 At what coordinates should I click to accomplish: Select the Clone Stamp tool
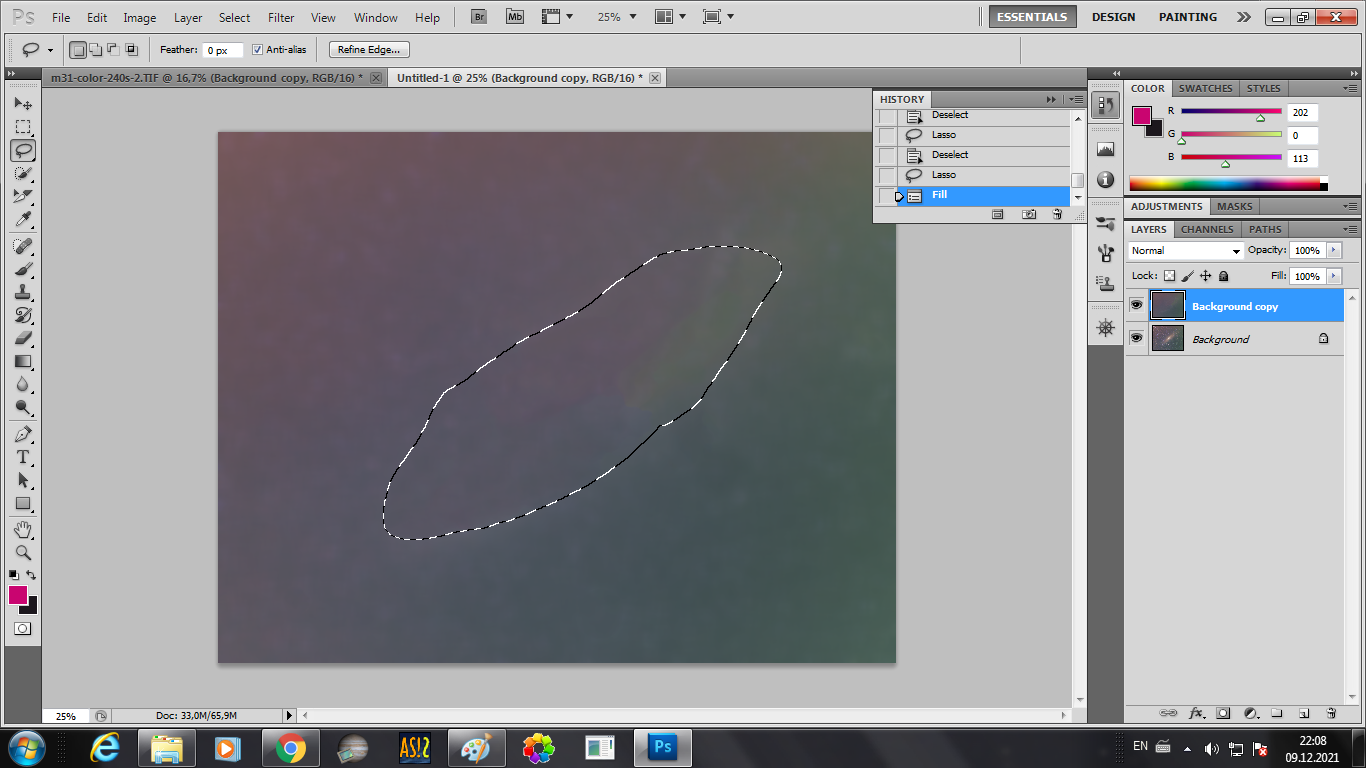(x=23, y=292)
